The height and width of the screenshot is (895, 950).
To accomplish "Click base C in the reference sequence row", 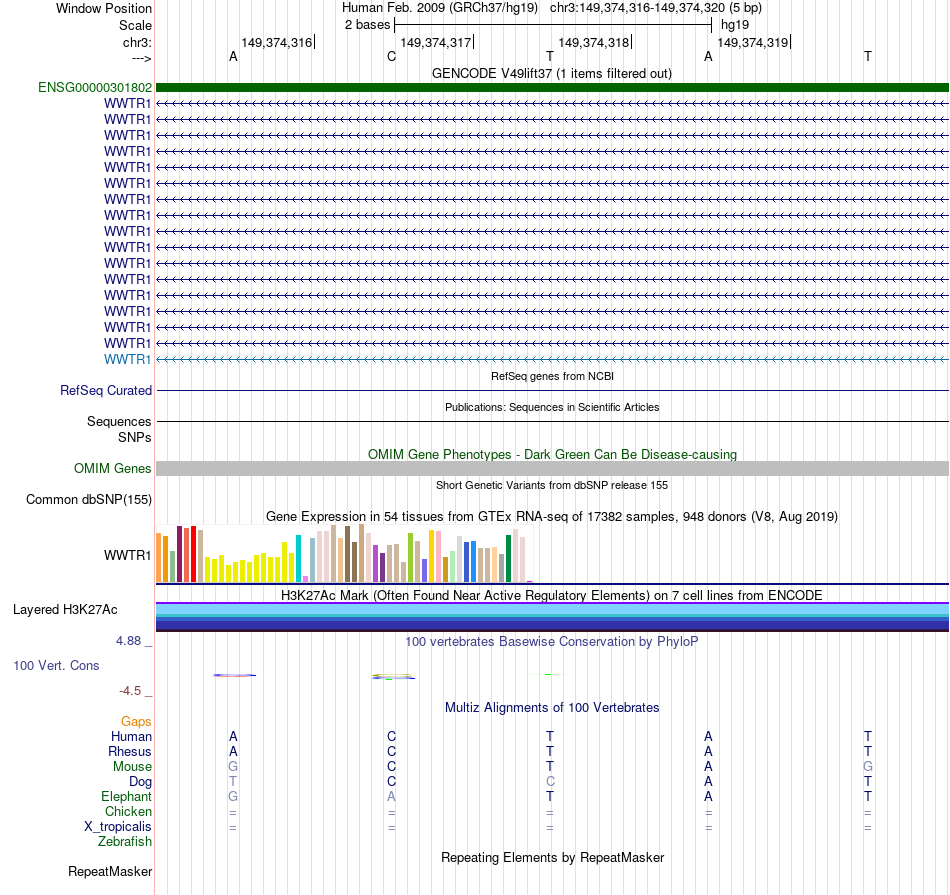I will pos(391,56).
